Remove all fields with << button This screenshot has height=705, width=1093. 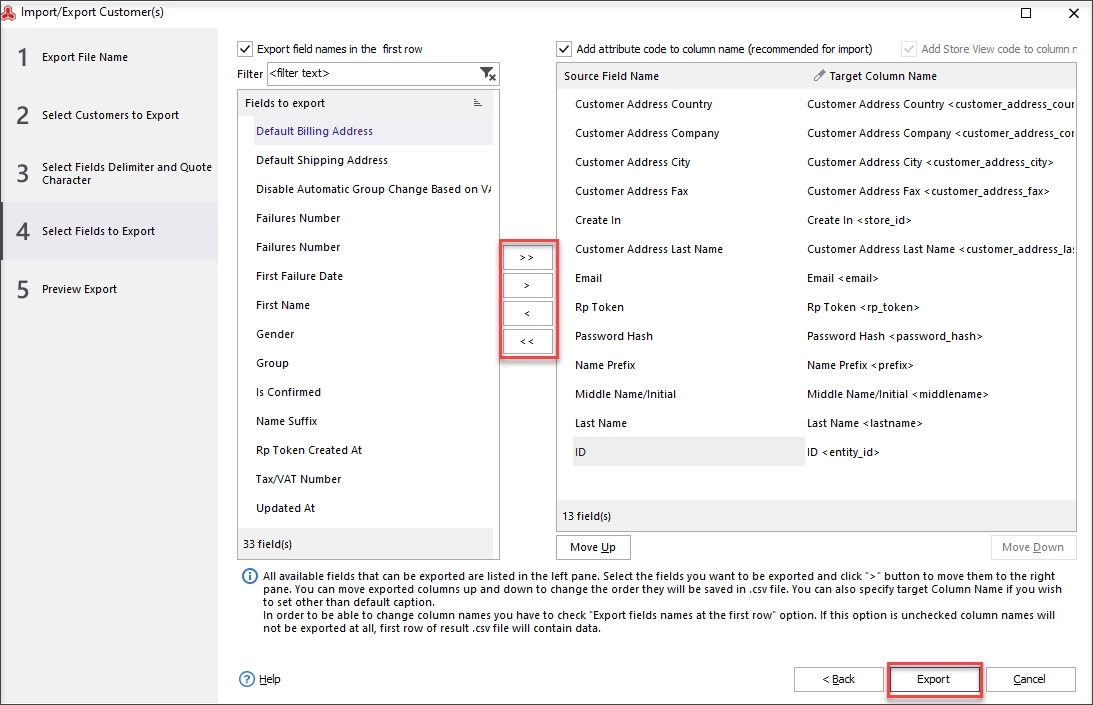(x=528, y=341)
